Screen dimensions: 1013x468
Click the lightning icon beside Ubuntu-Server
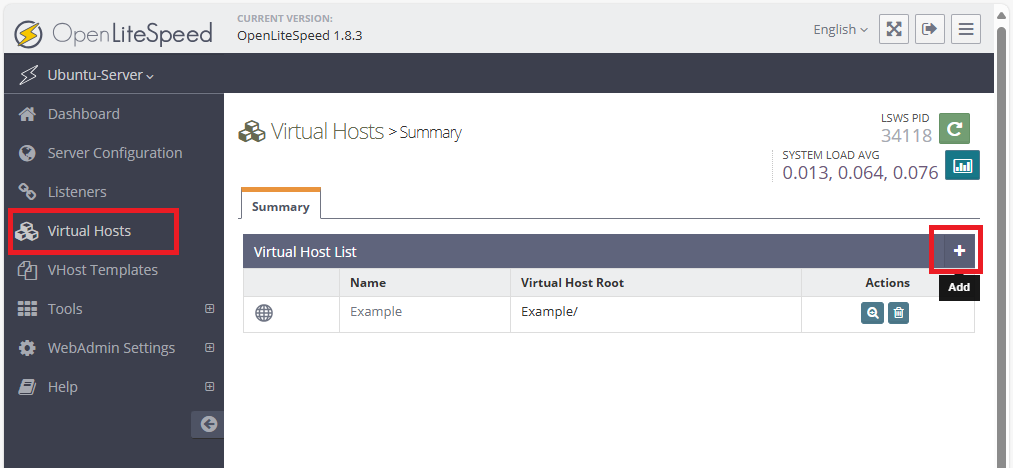pyautogui.click(x=28, y=75)
